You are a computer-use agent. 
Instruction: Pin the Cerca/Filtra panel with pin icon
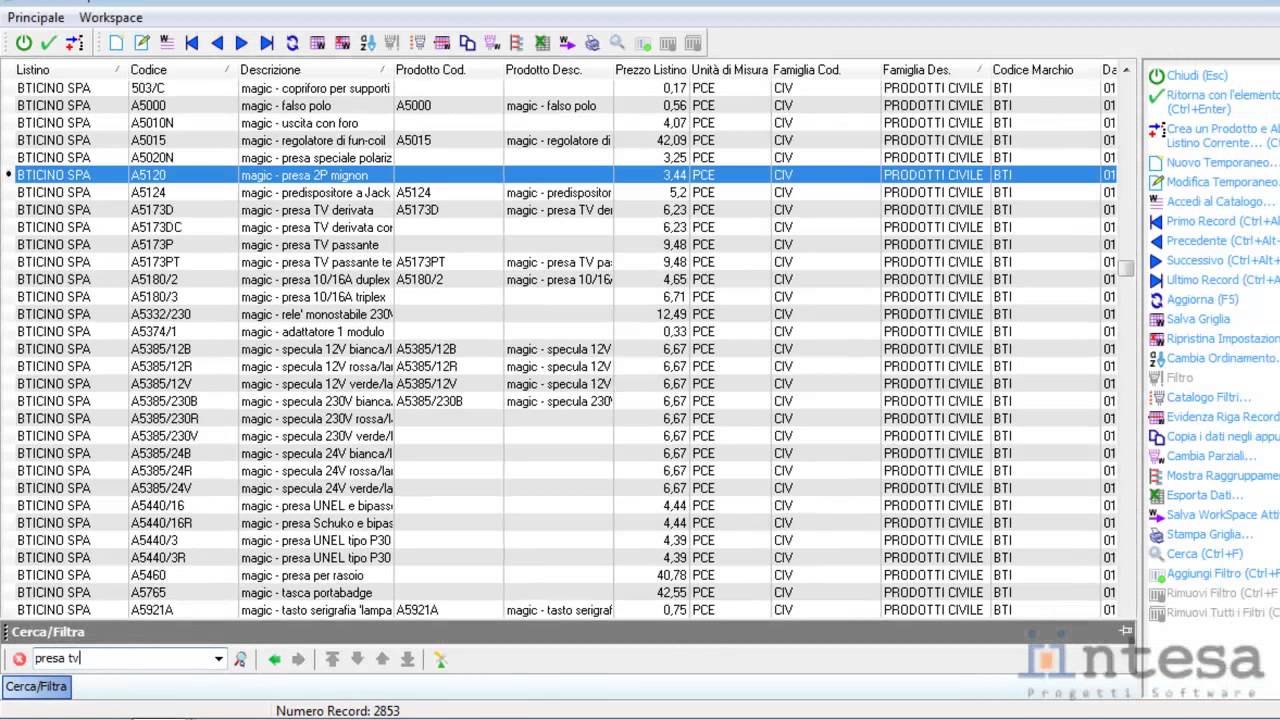point(1126,631)
